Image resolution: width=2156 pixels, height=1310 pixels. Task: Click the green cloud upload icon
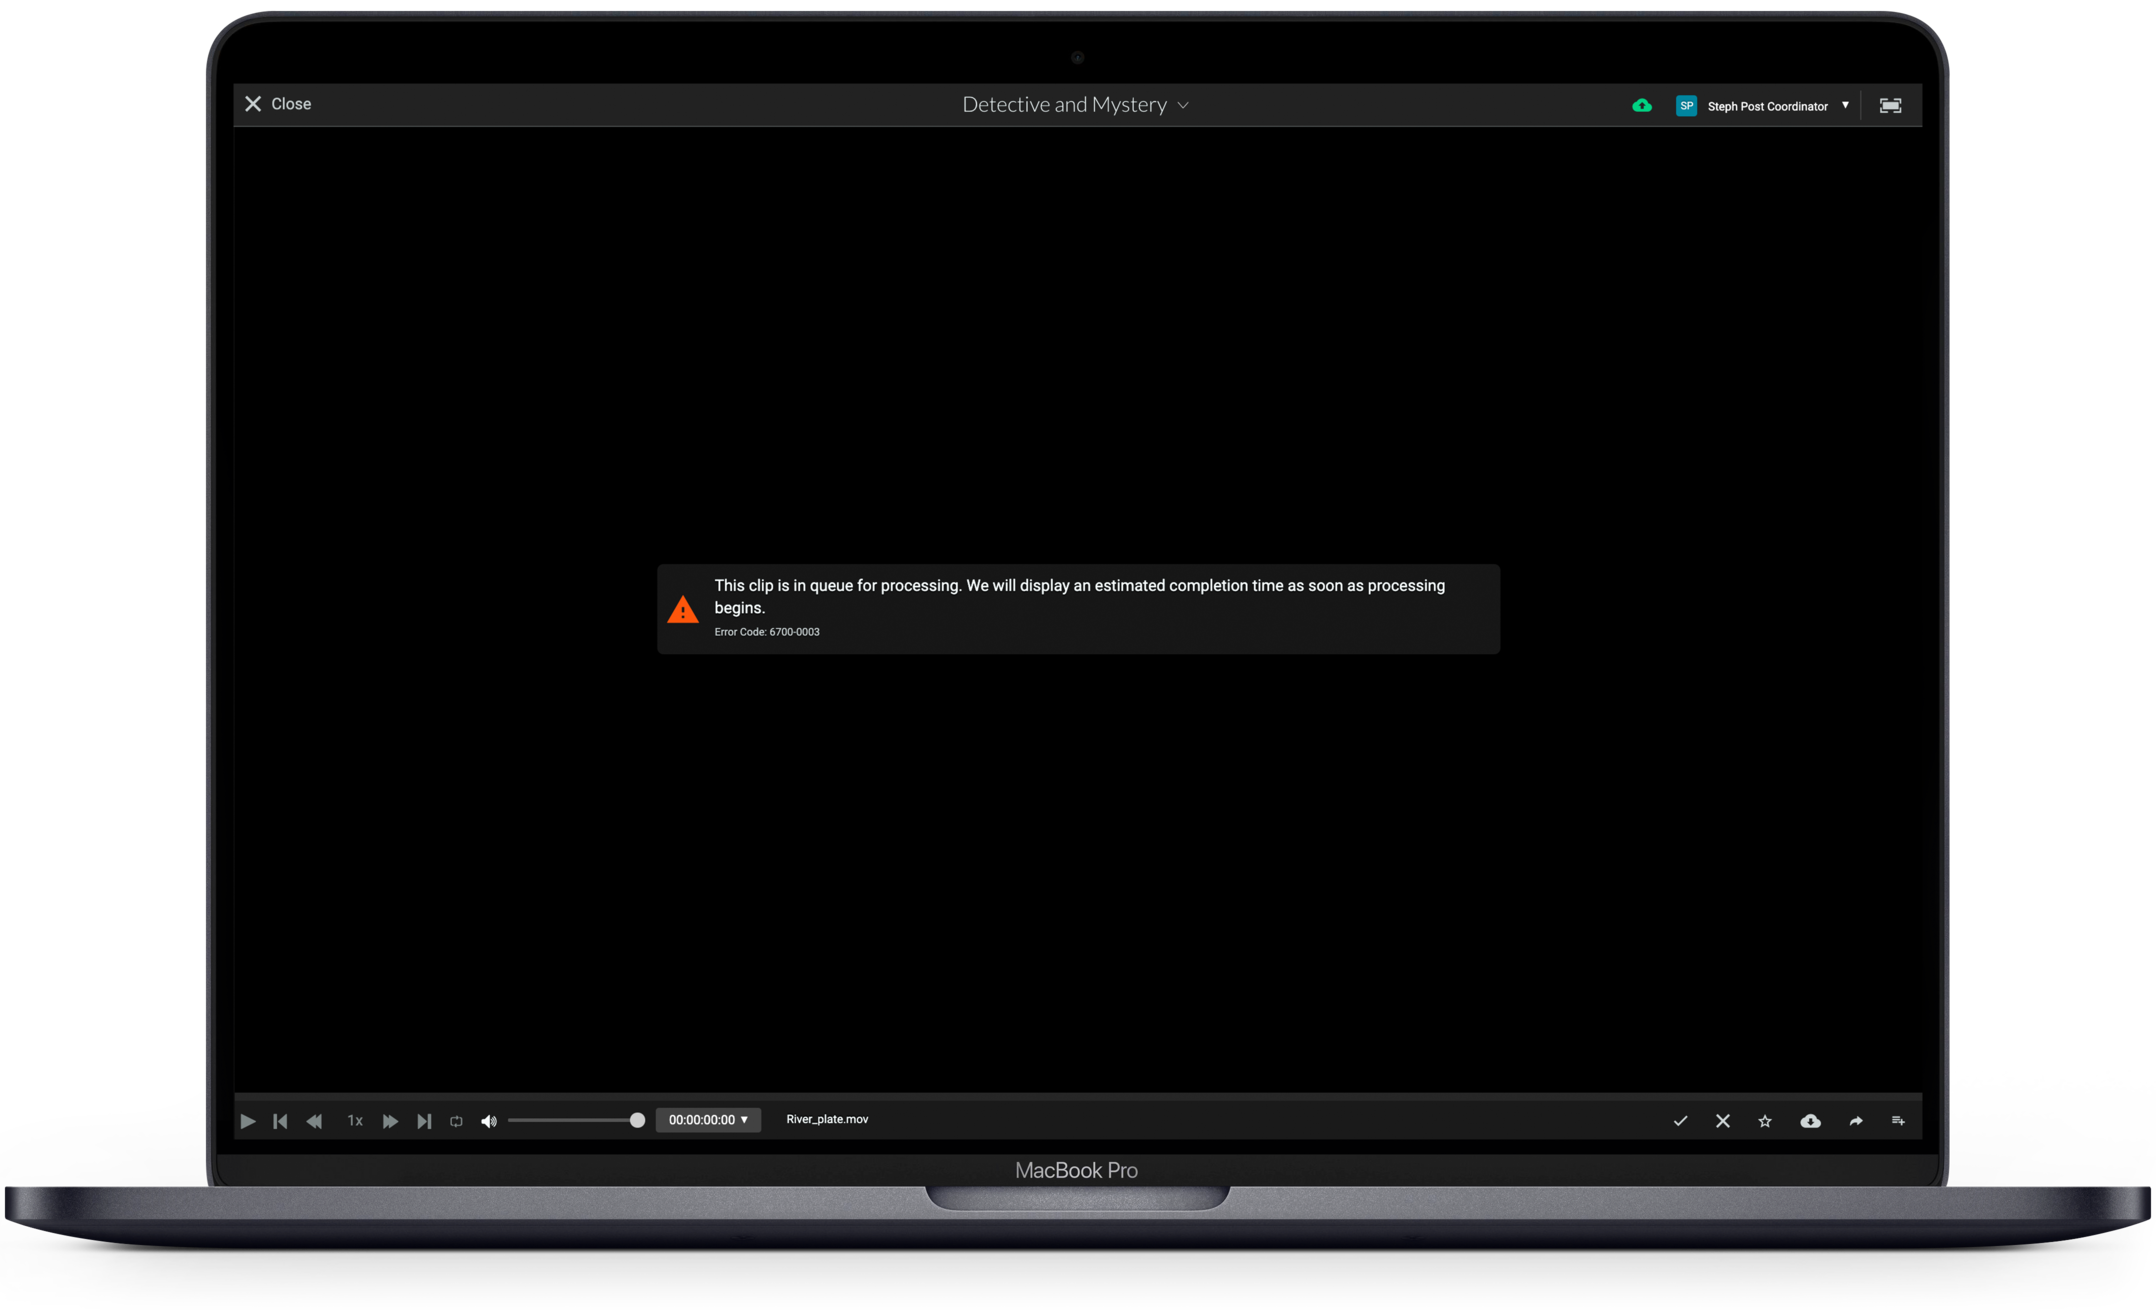tap(1641, 106)
